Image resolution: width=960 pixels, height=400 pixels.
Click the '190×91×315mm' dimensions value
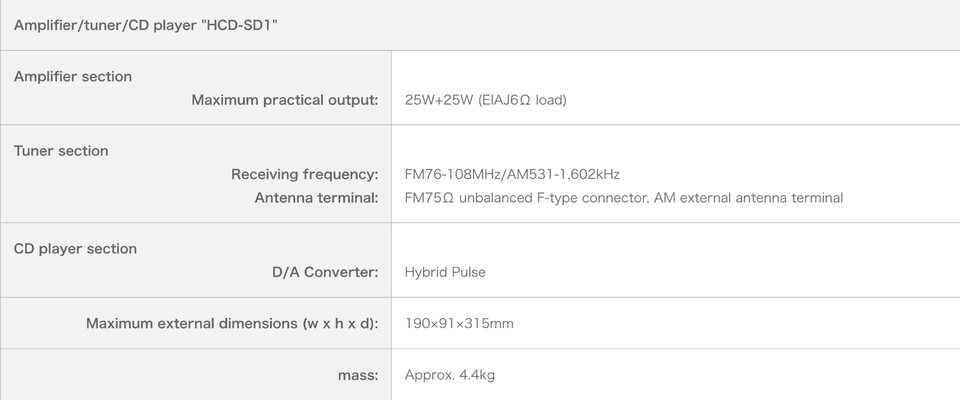tap(459, 323)
